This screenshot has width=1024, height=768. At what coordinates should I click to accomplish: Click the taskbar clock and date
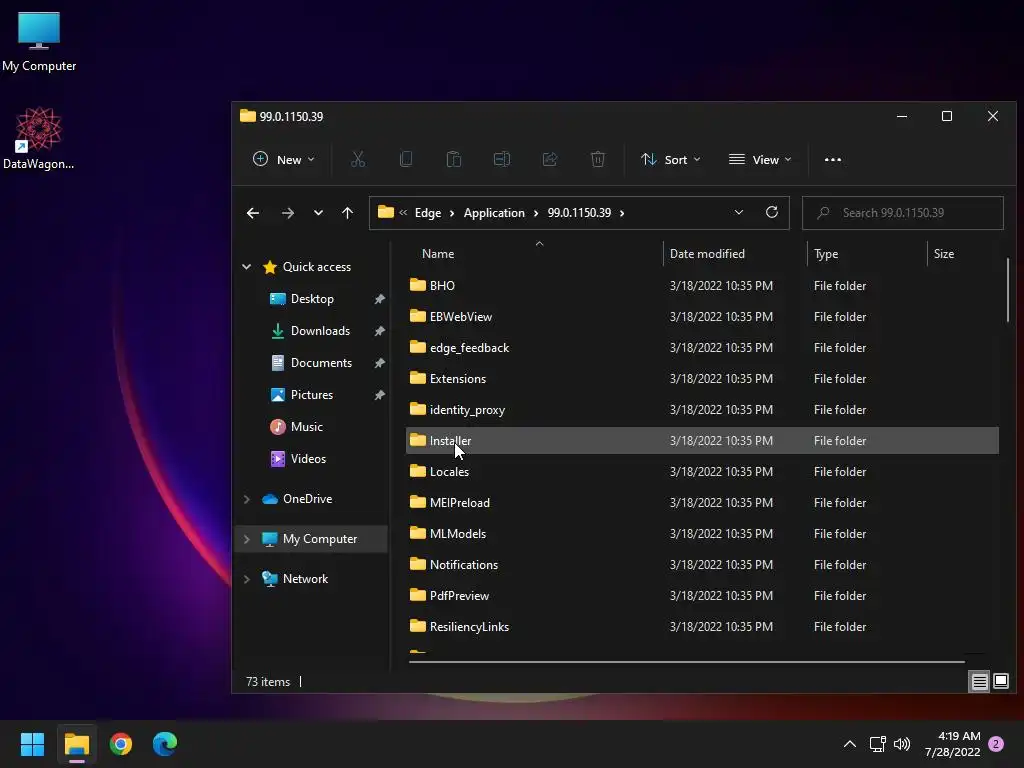point(952,744)
